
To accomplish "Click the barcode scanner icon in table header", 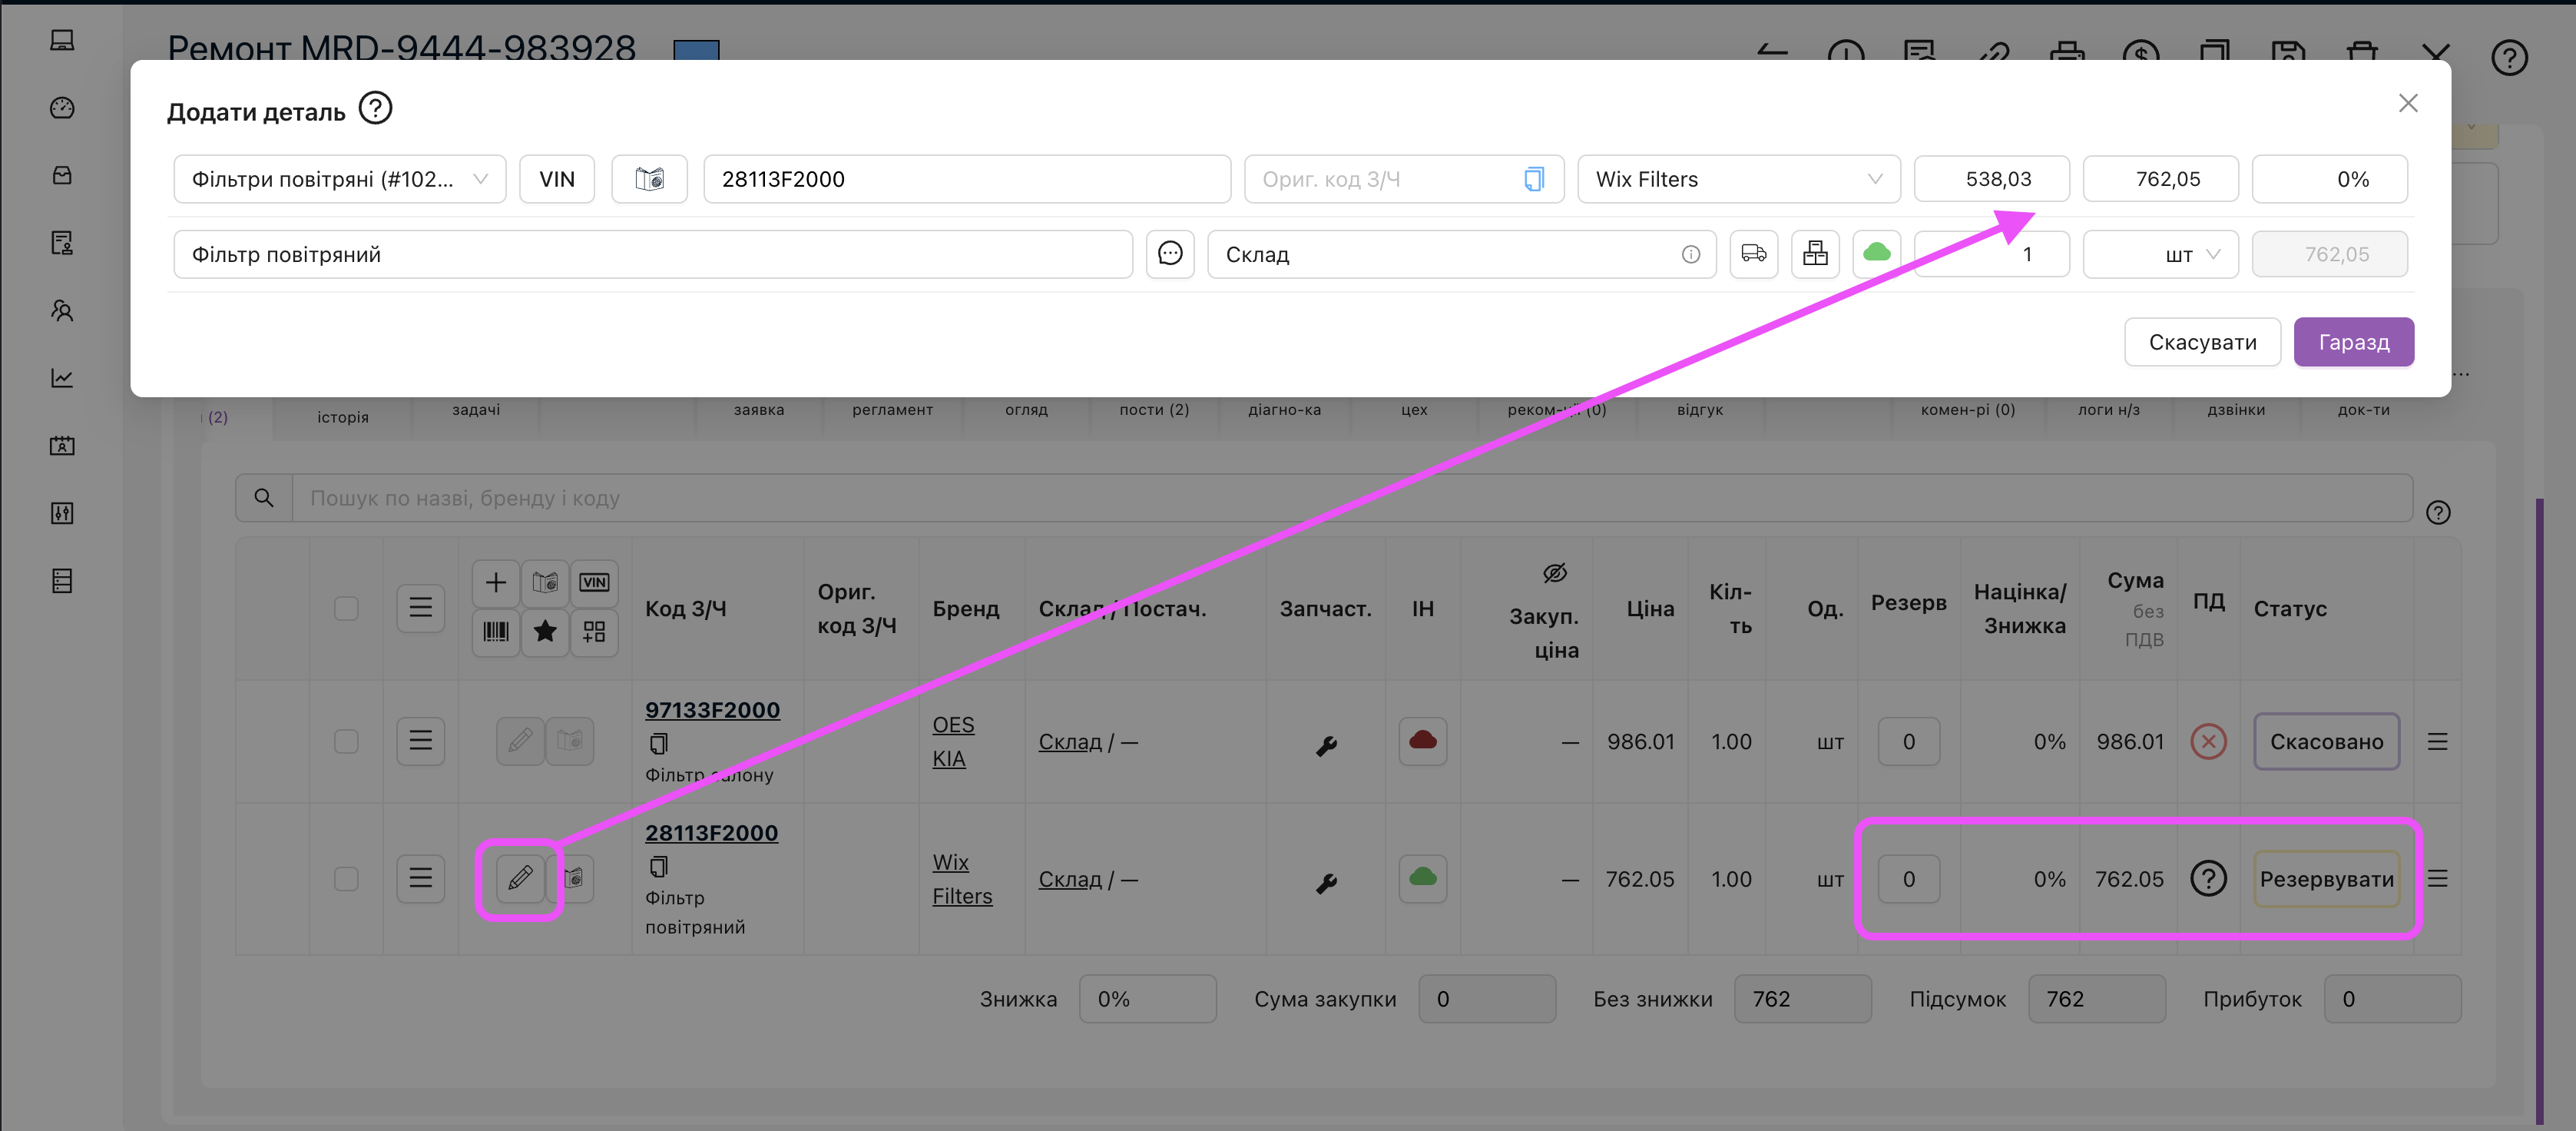I will (496, 631).
